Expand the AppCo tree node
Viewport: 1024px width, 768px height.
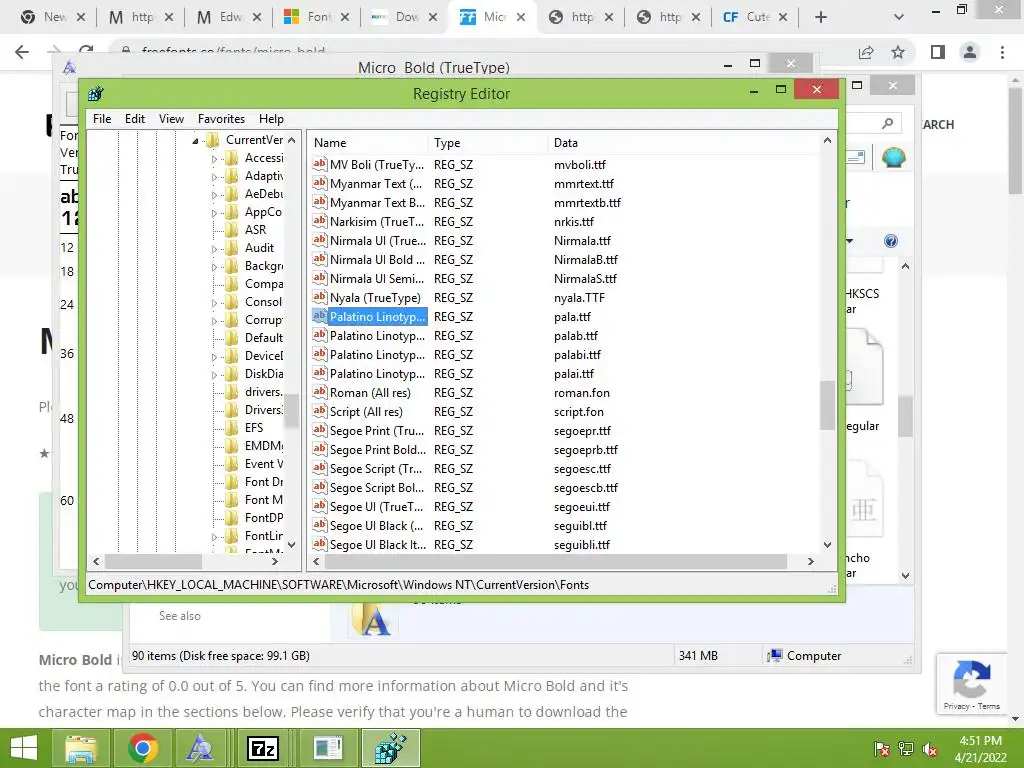pos(214,212)
